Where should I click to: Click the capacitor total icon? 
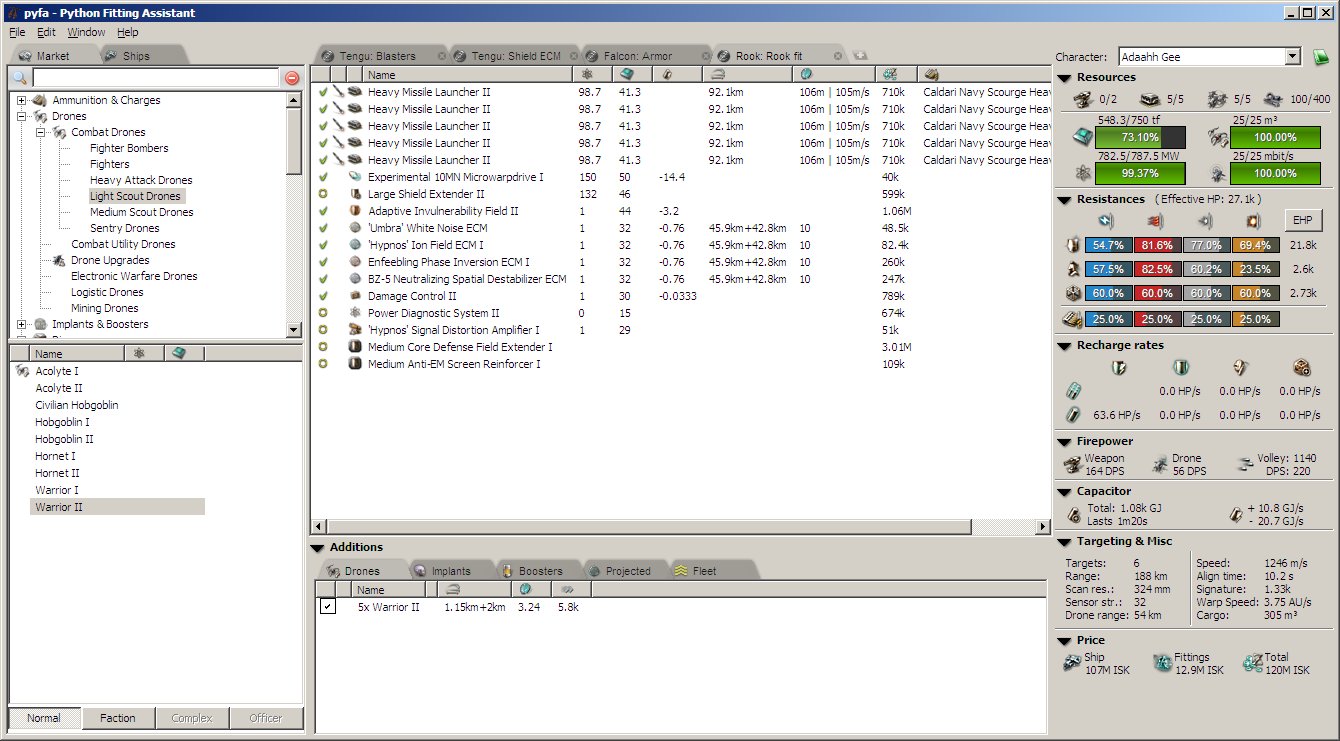[1074, 514]
